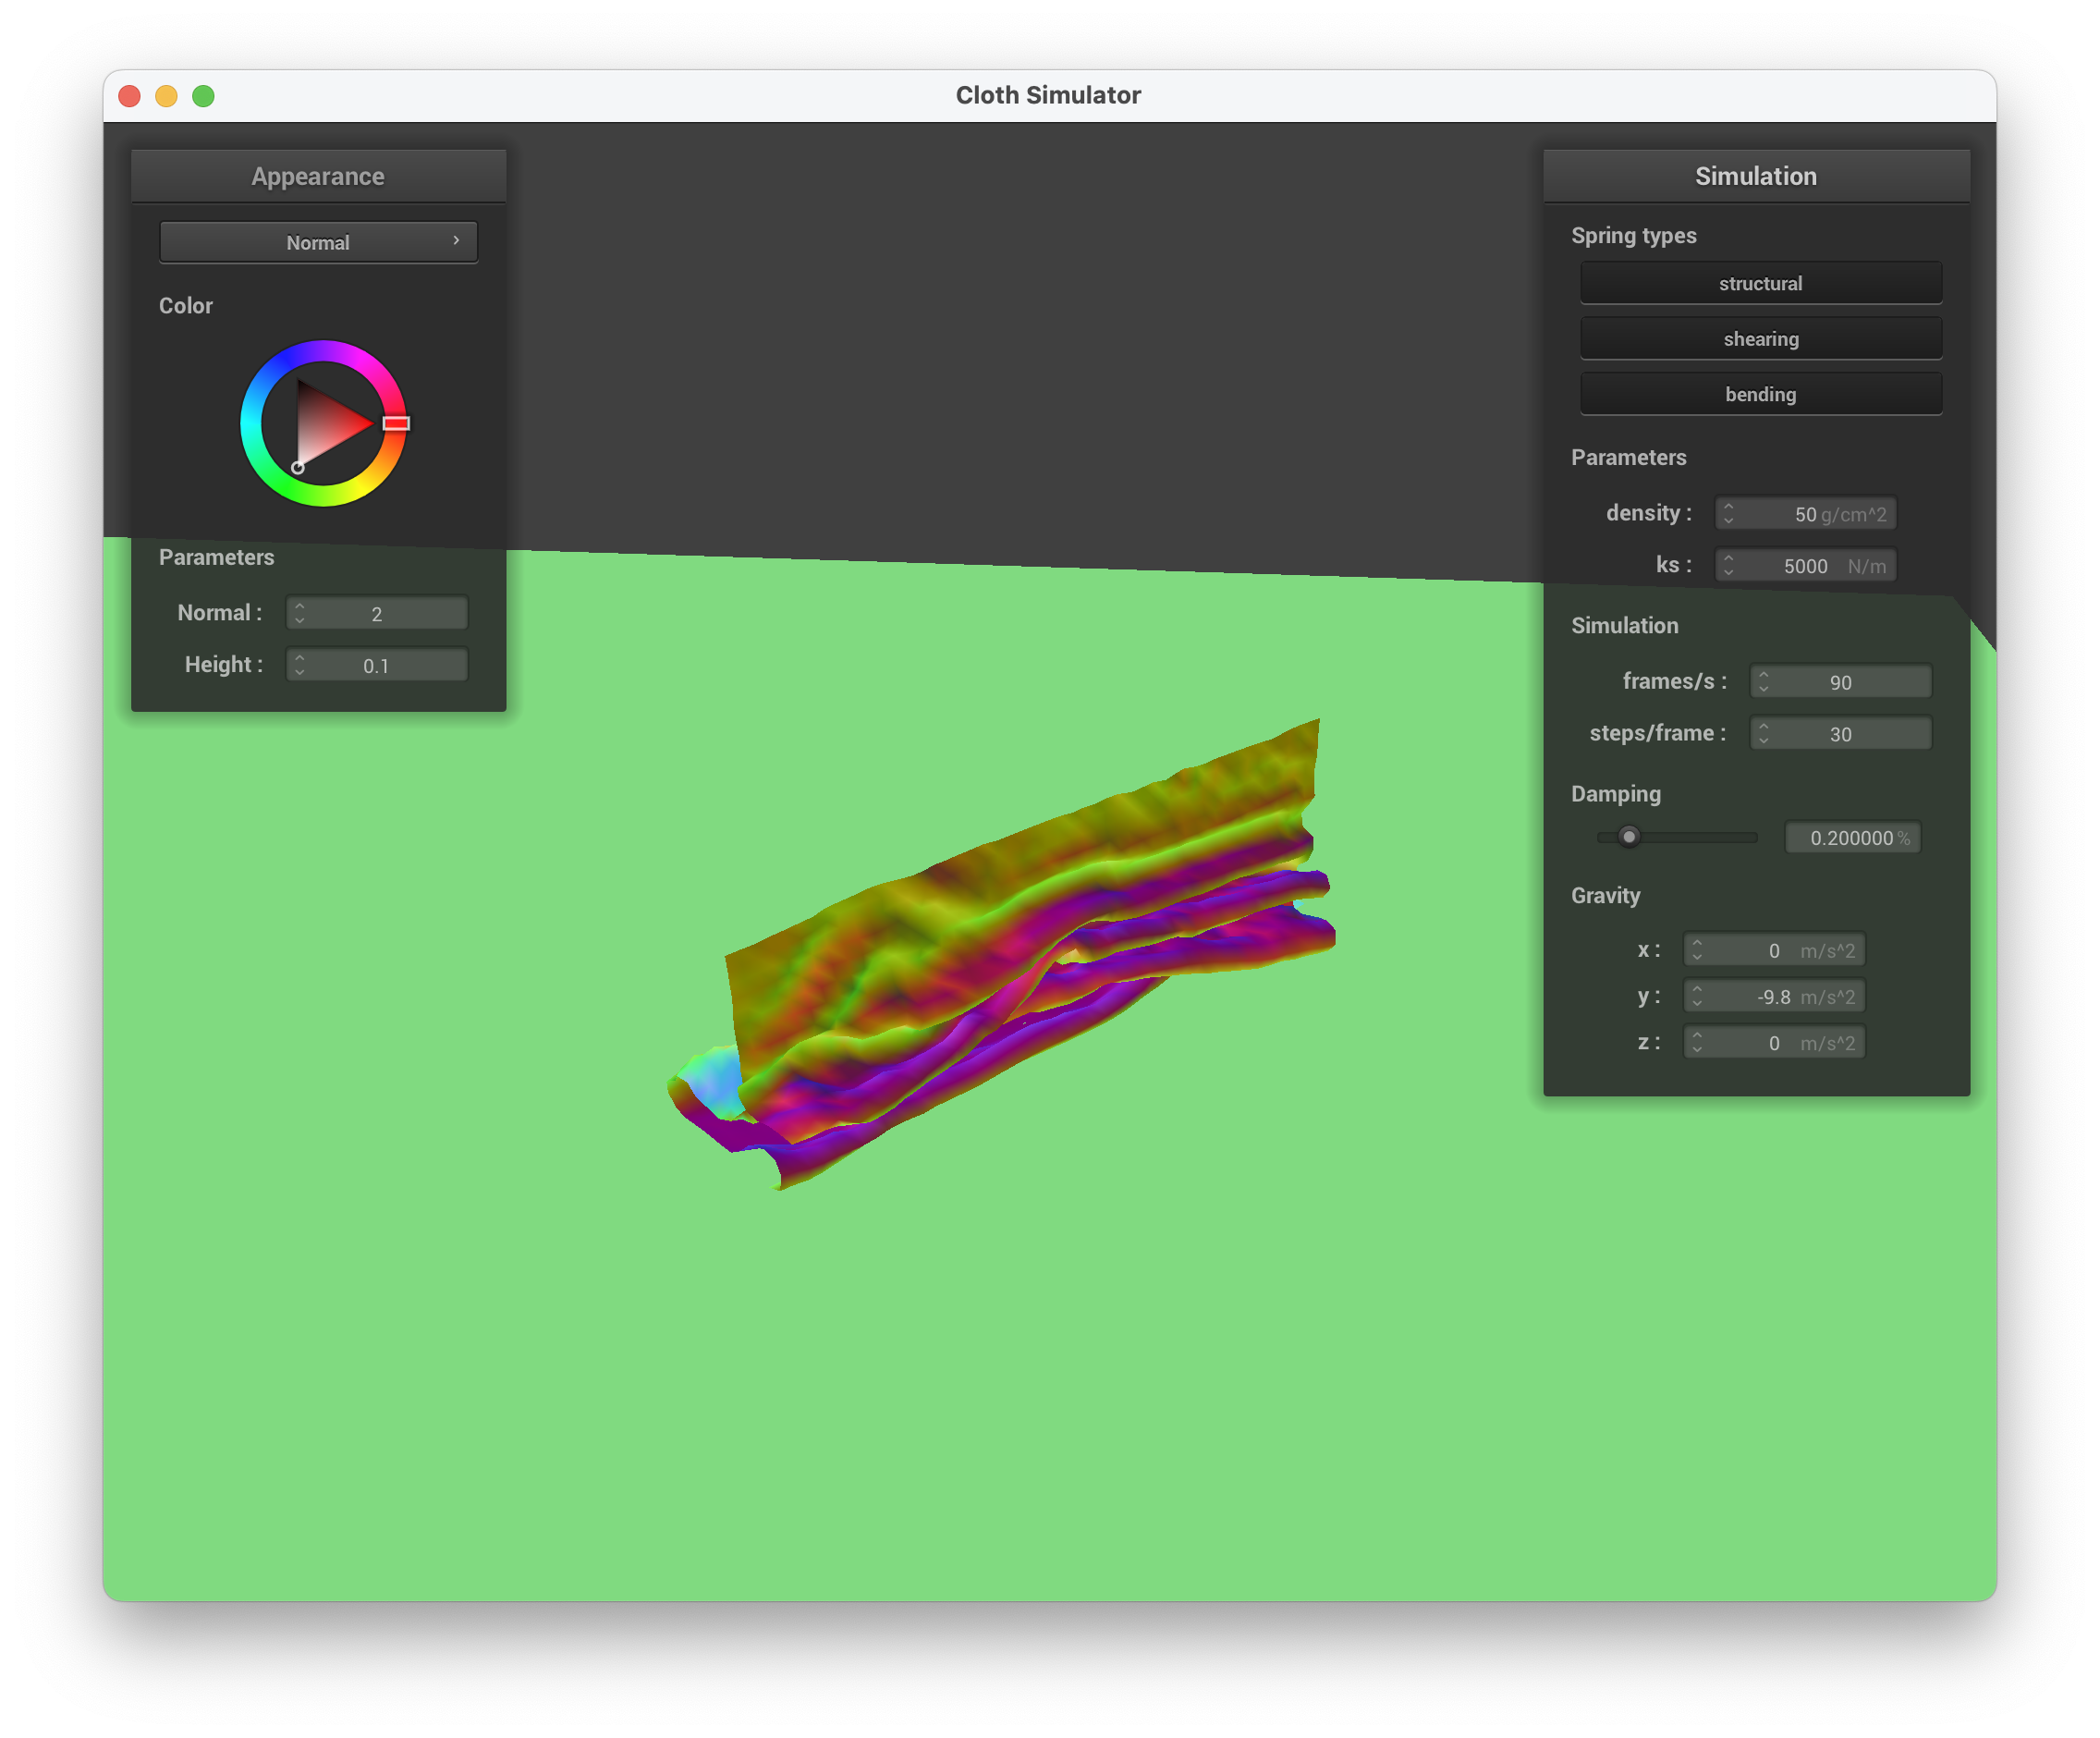Click the gravity y stepper arrows
Screen dimensions: 2100x1738
pos(1697,997)
